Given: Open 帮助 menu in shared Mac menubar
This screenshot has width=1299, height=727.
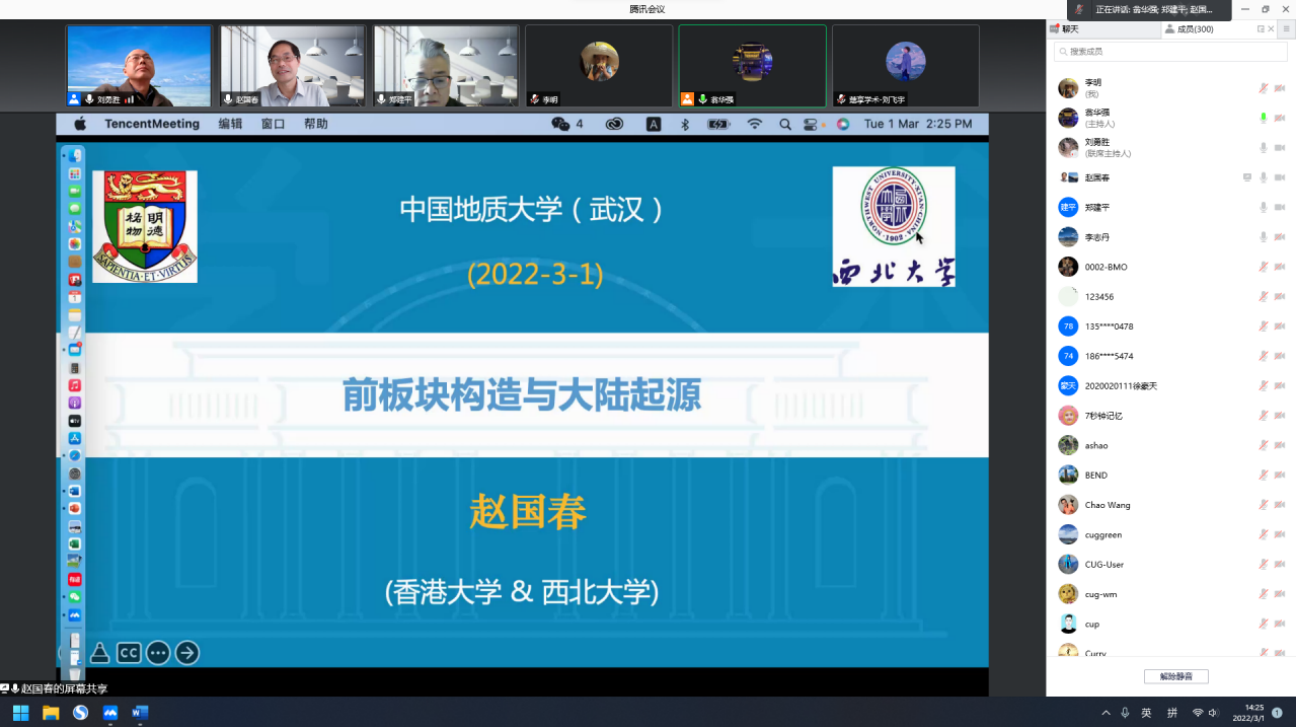Looking at the screenshot, I should point(316,124).
